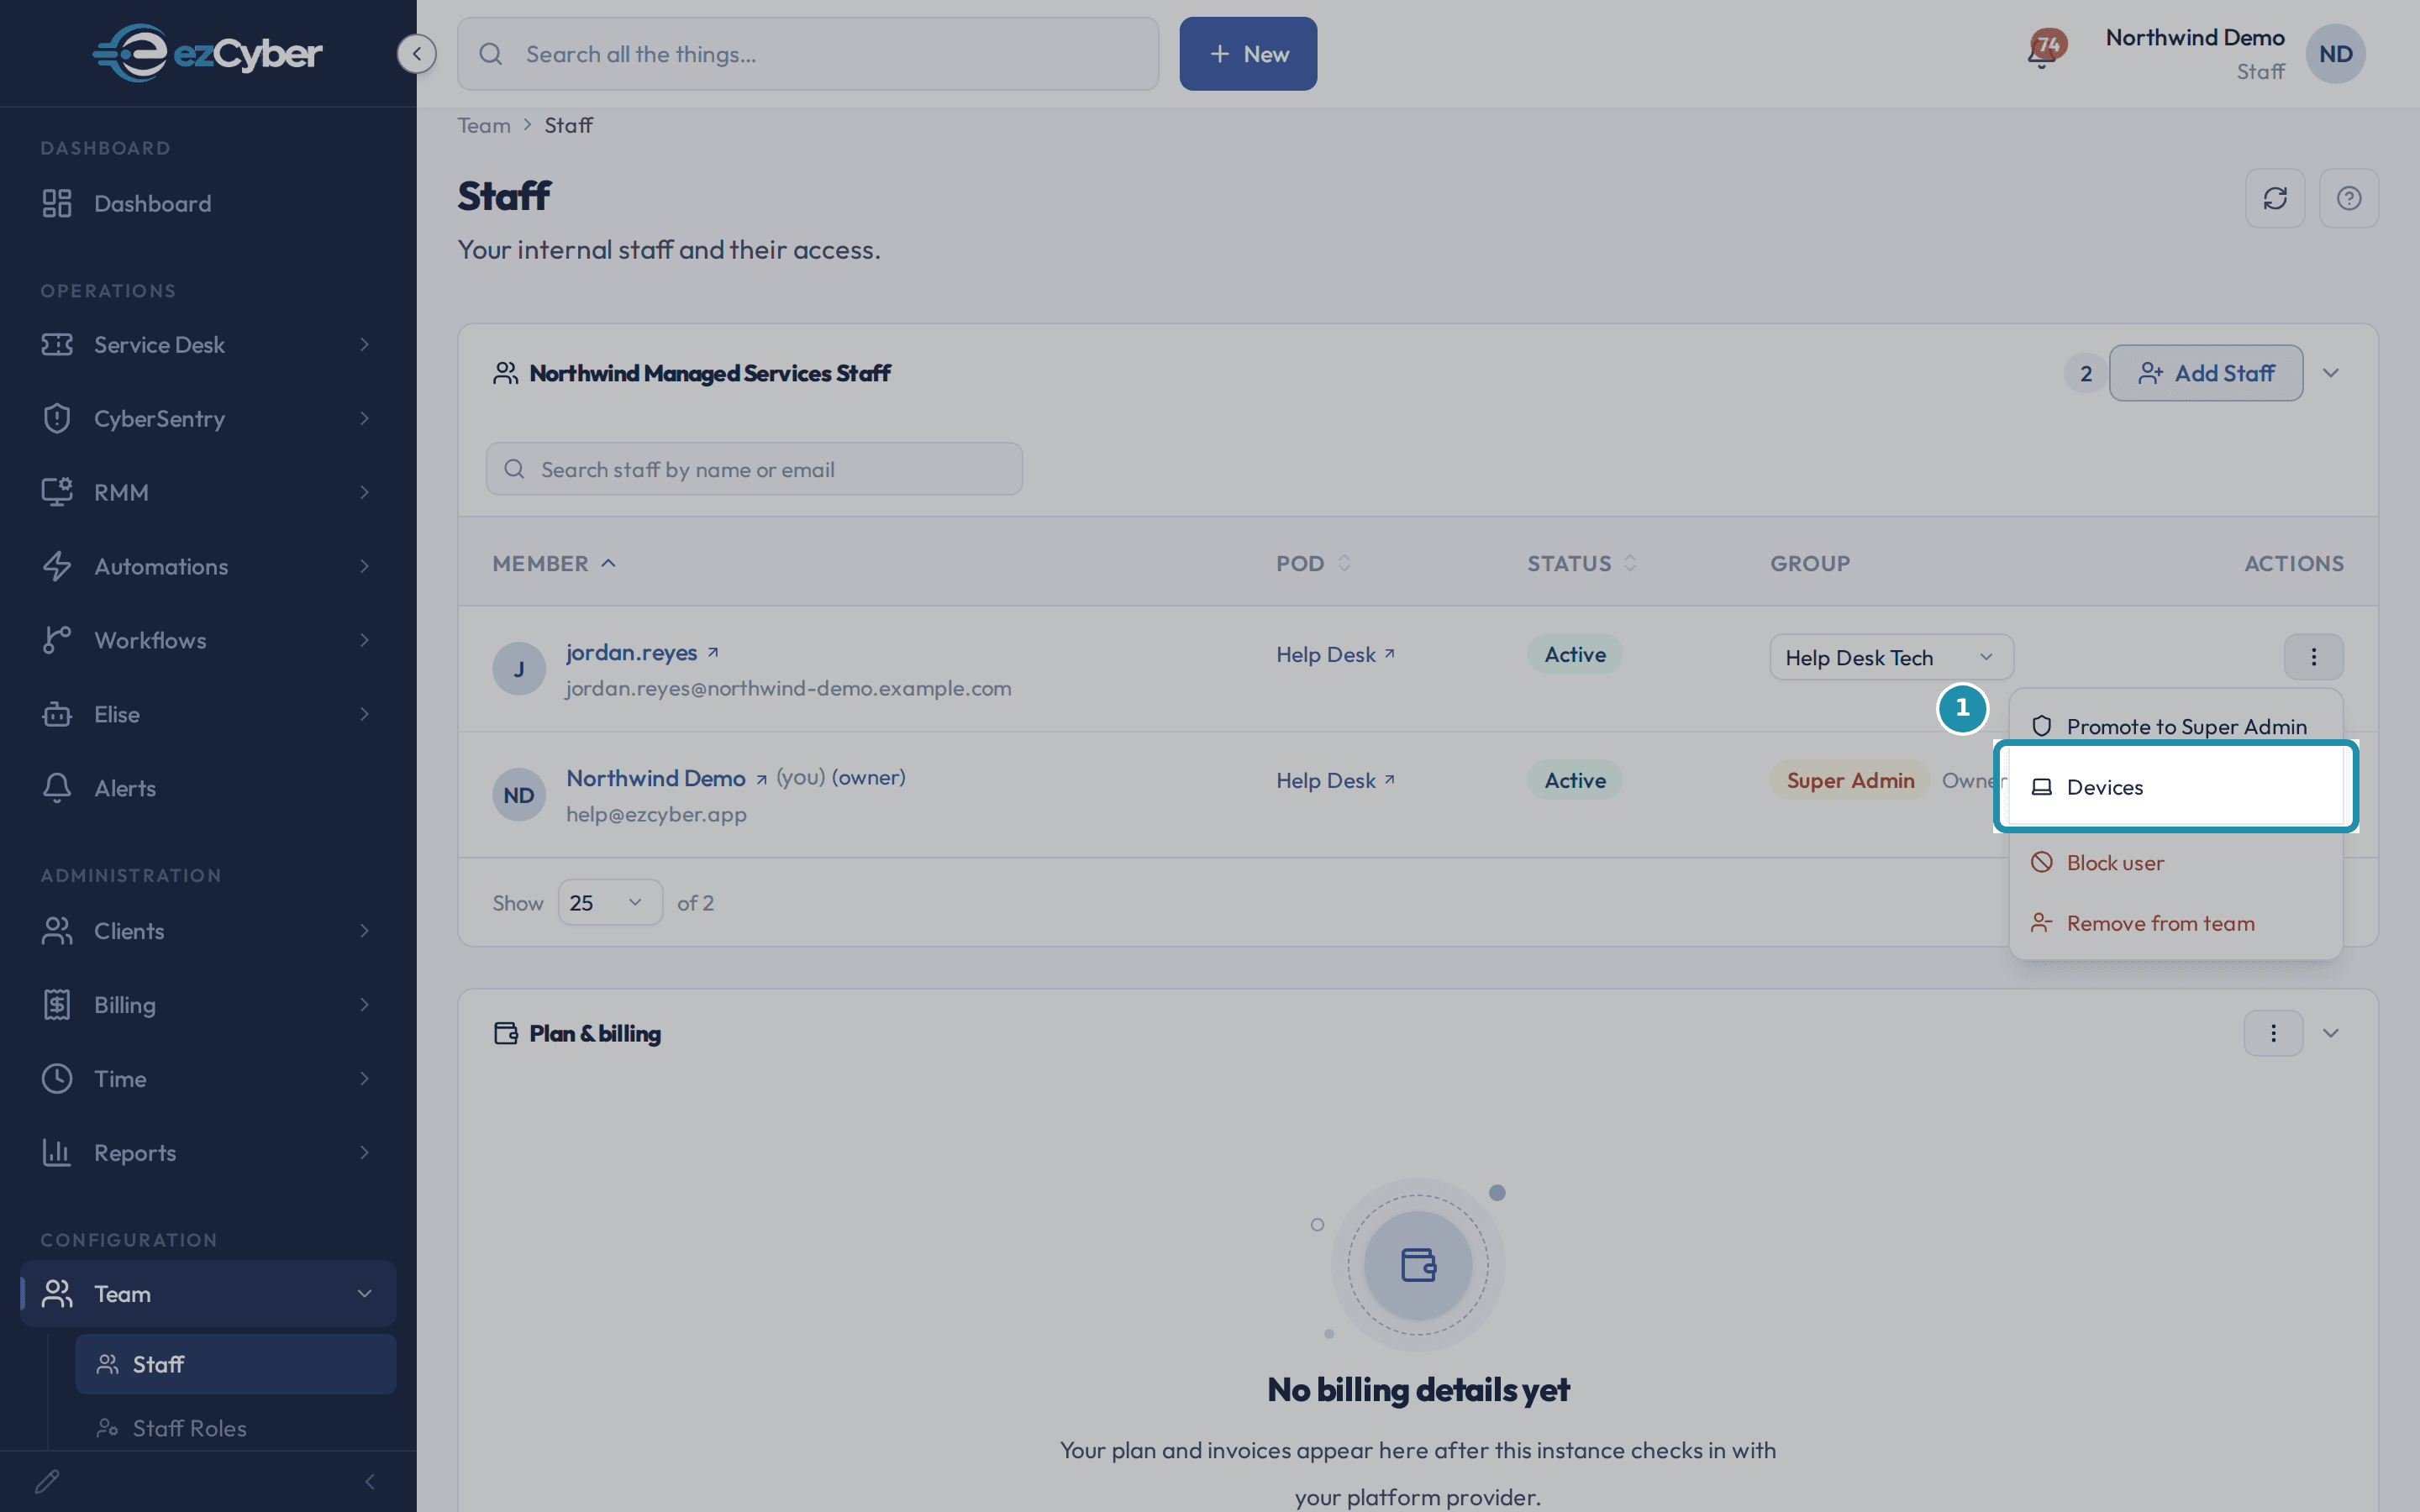Click Add Staff button

pos(2206,373)
